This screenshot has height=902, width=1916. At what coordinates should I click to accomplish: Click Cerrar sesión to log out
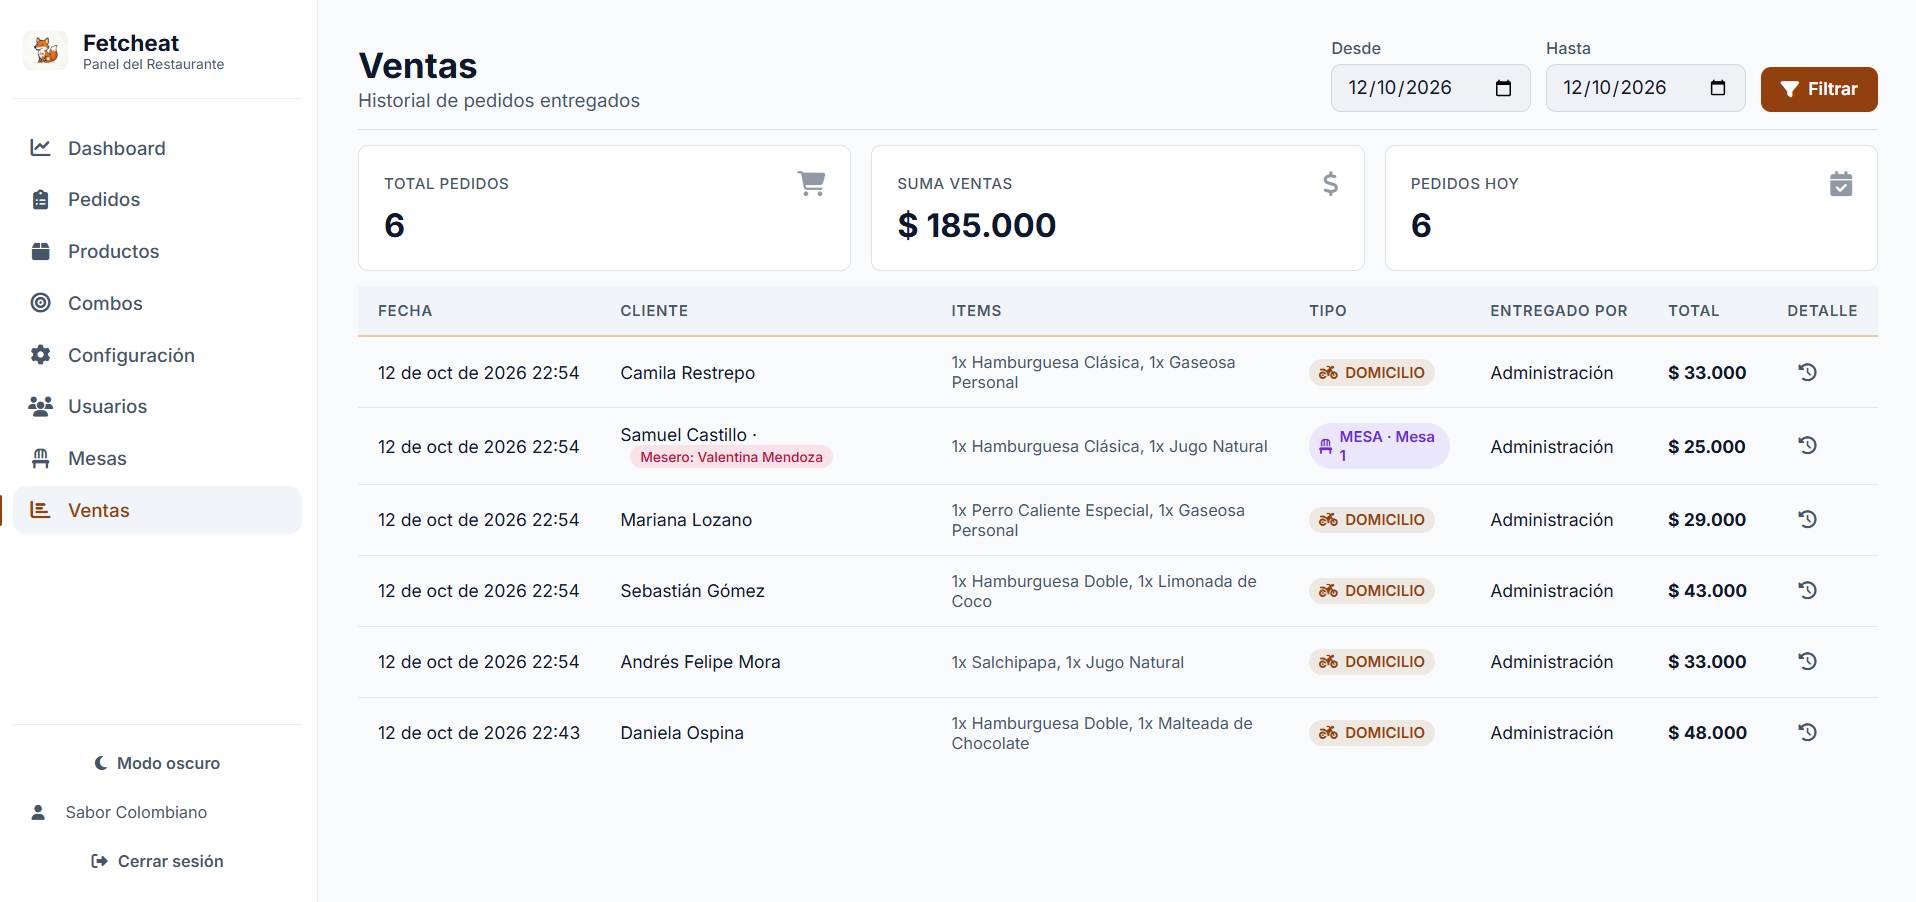157,861
